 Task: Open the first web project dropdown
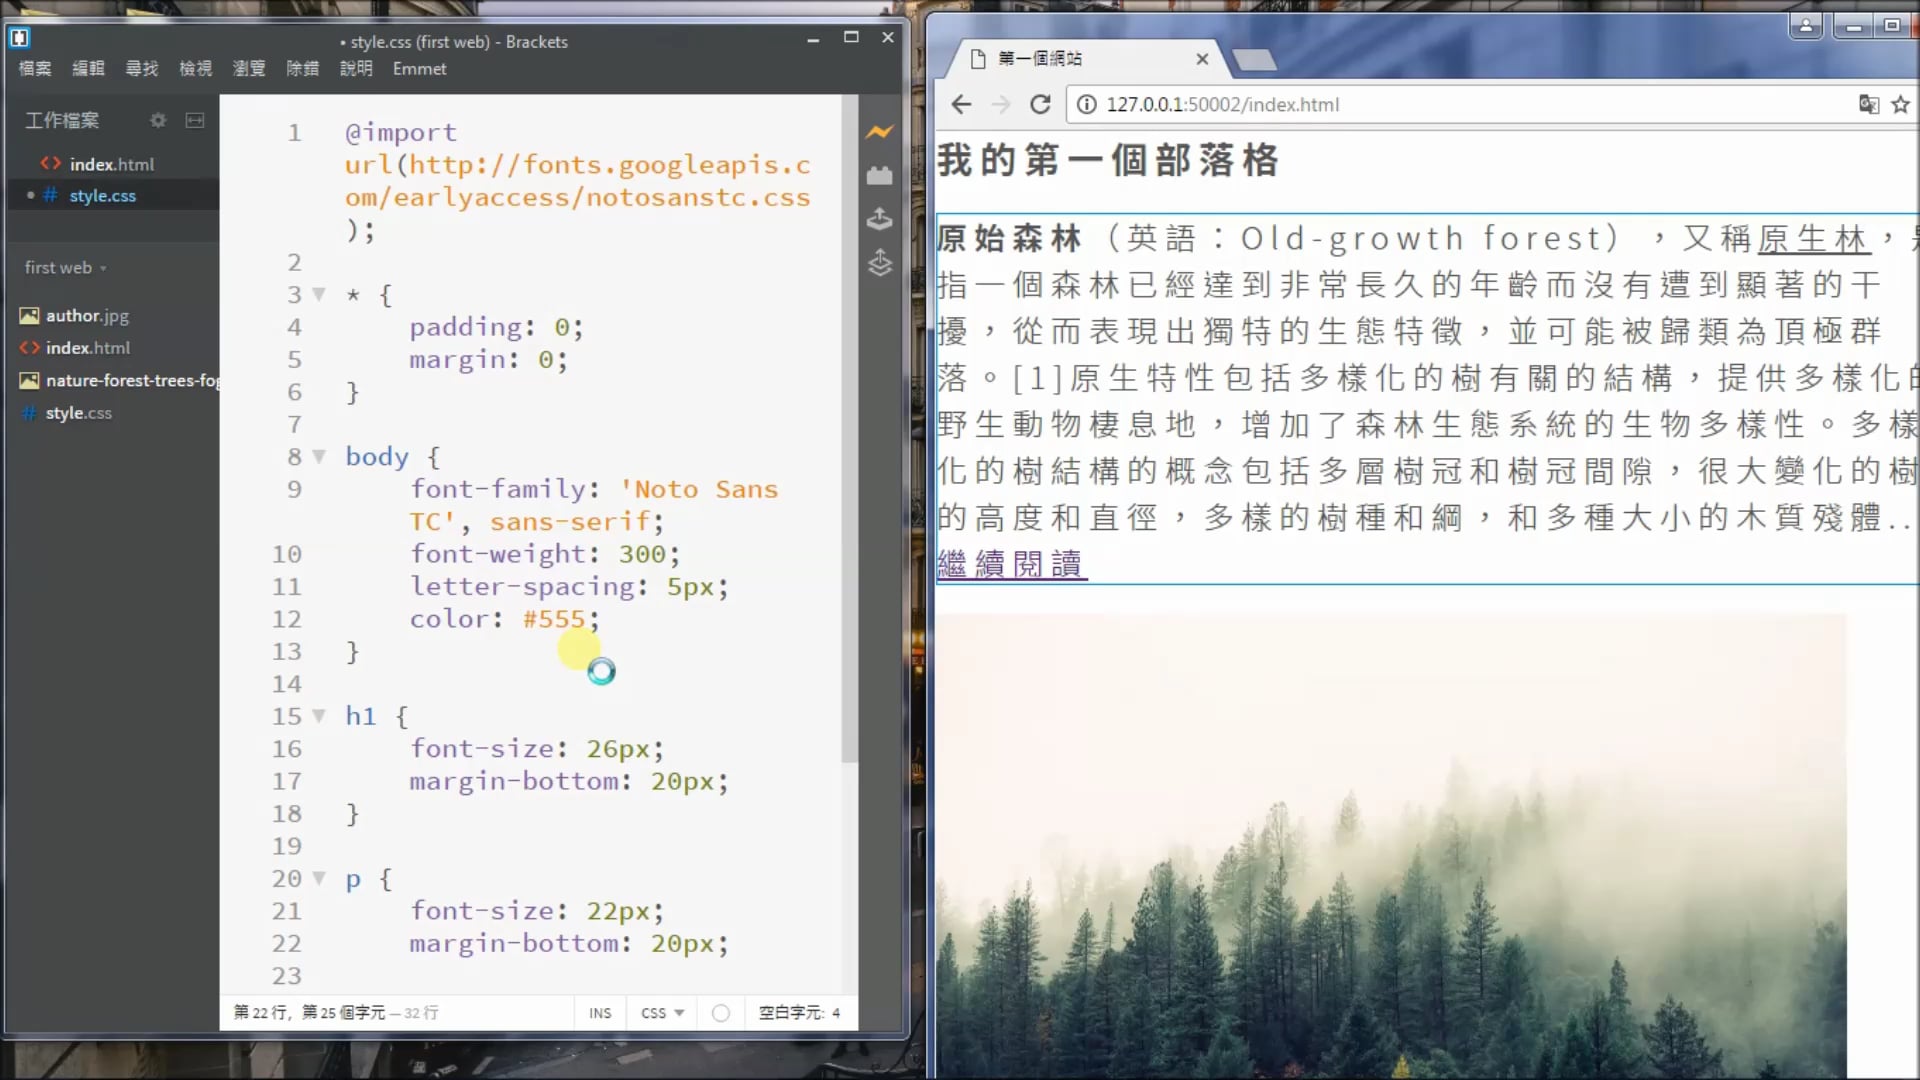tap(65, 268)
